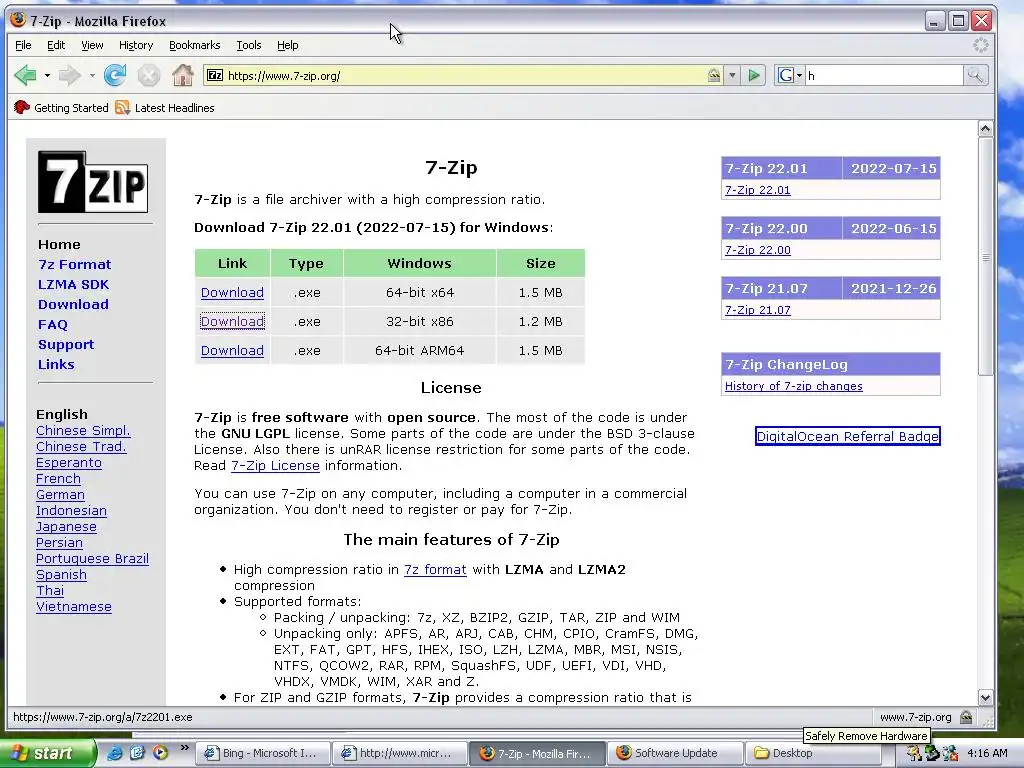Open back history dropdown arrow
This screenshot has width=1024, height=768.
47,76
